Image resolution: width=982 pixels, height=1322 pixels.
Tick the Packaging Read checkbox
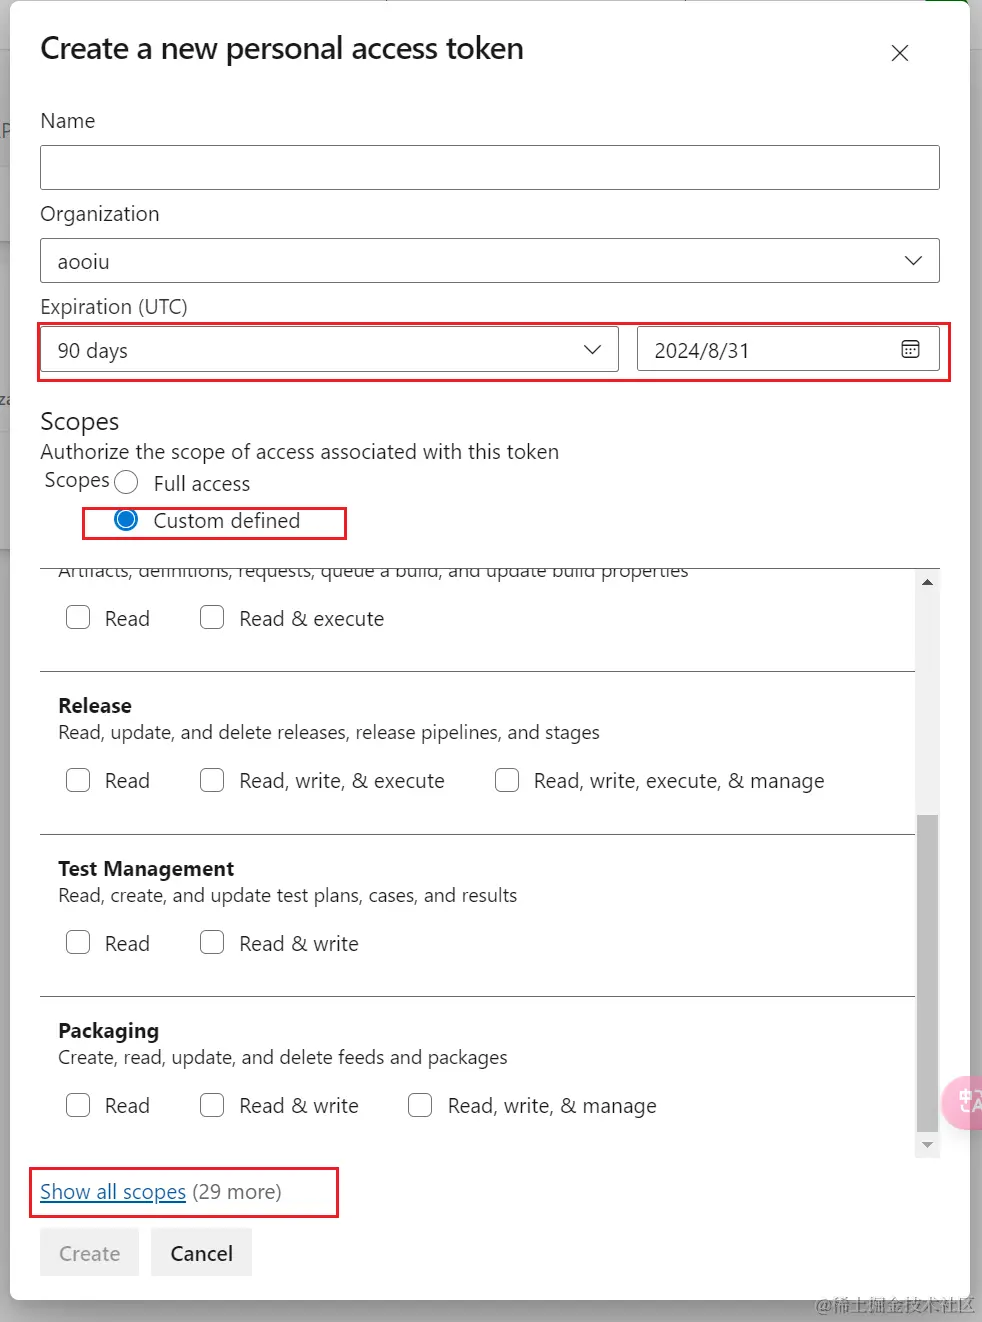click(78, 1105)
